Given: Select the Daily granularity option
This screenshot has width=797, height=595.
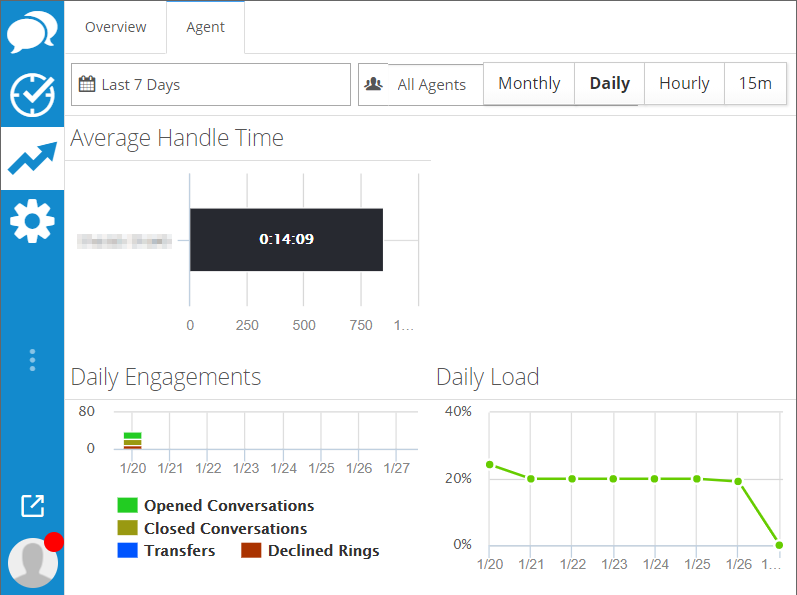Looking at the screenshot, I should (609, 84).
